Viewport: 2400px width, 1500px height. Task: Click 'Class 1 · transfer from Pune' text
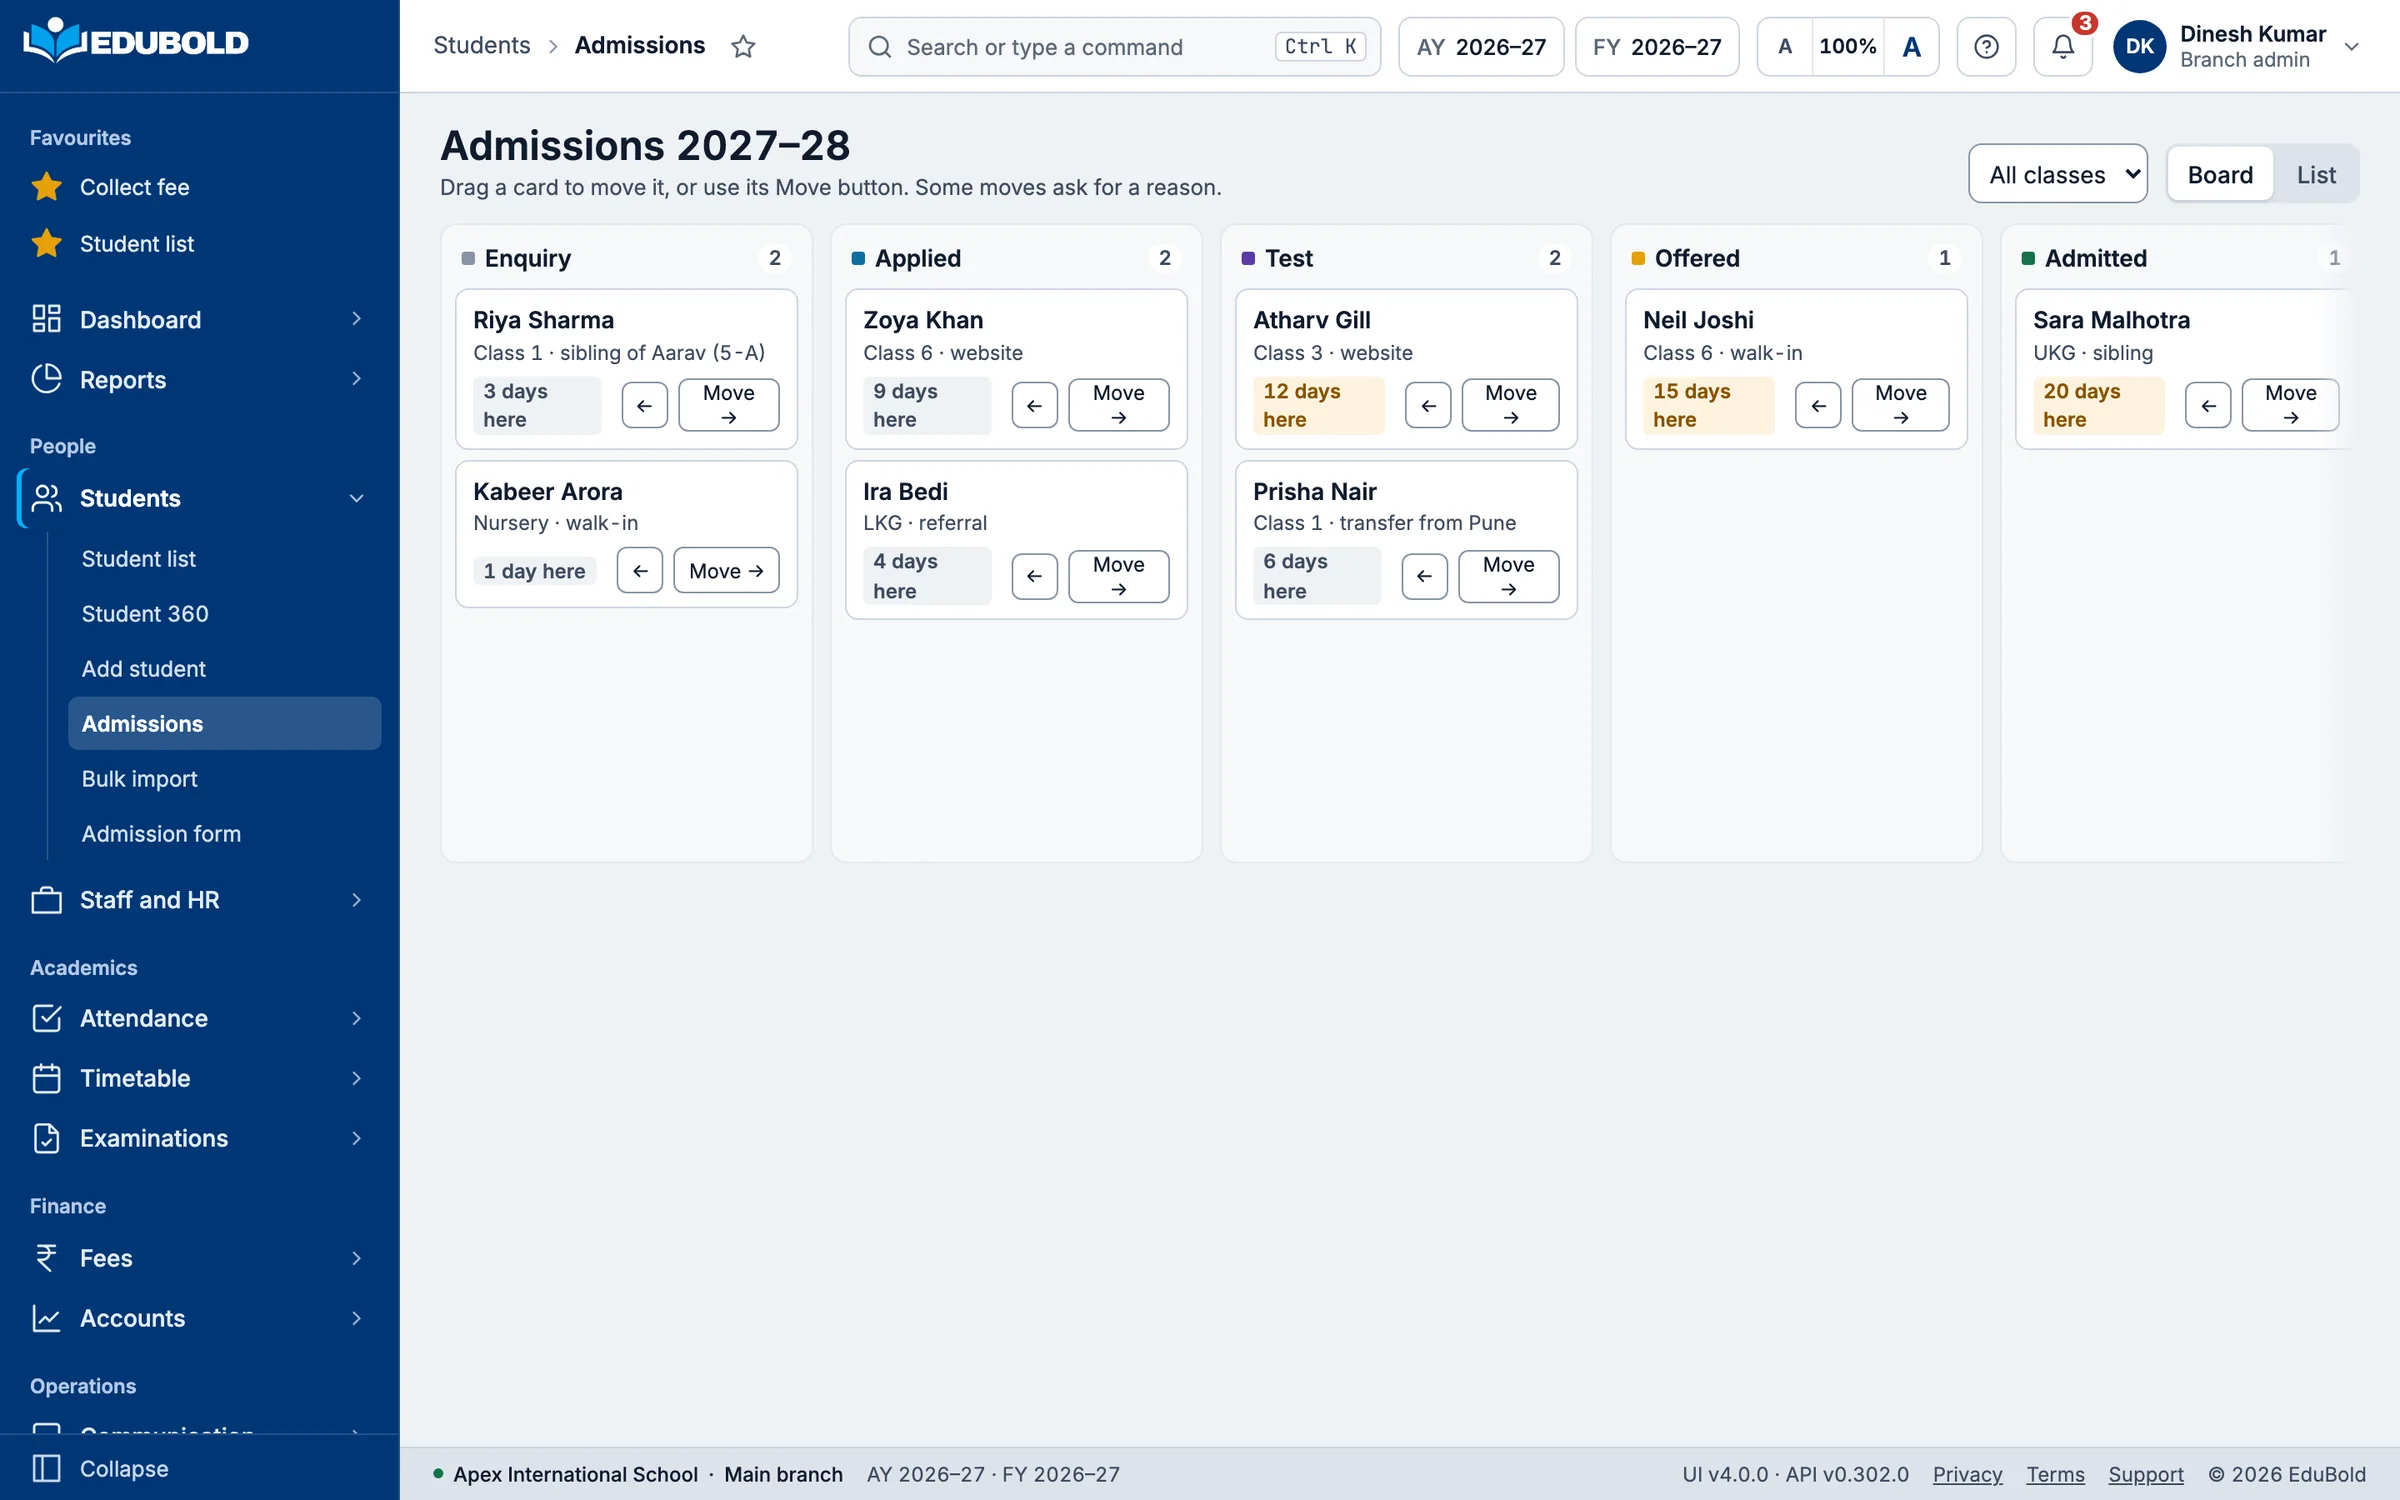[1384, 523]
